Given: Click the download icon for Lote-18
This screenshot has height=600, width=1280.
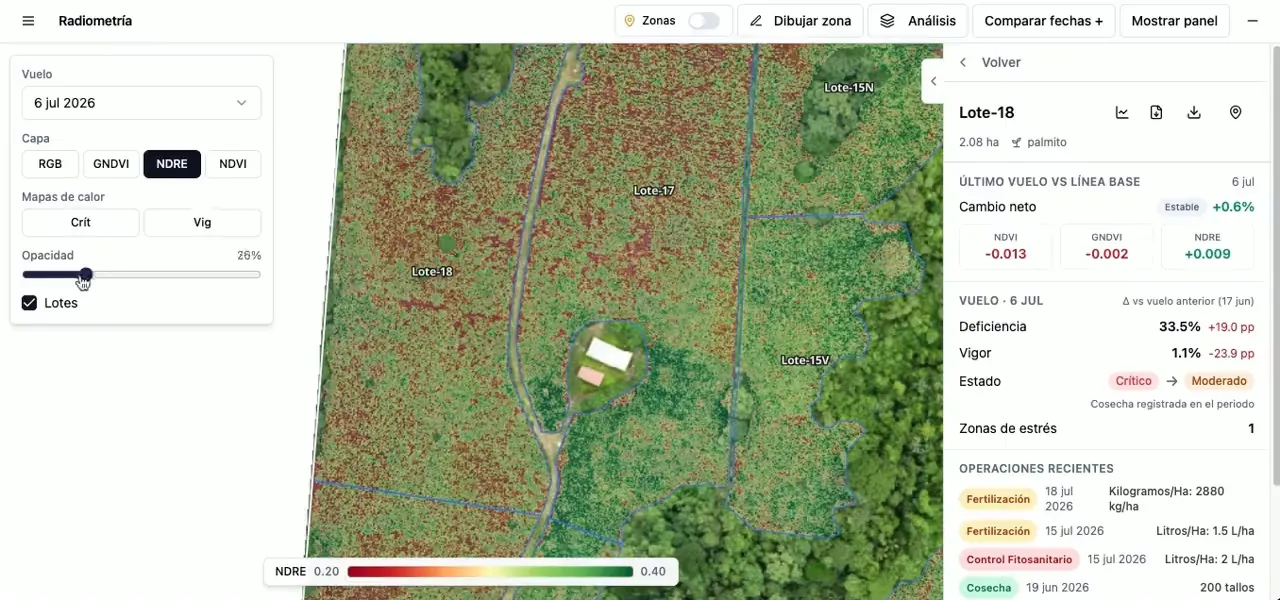Looking at the screenshot, I should [x=1194, y=113].
